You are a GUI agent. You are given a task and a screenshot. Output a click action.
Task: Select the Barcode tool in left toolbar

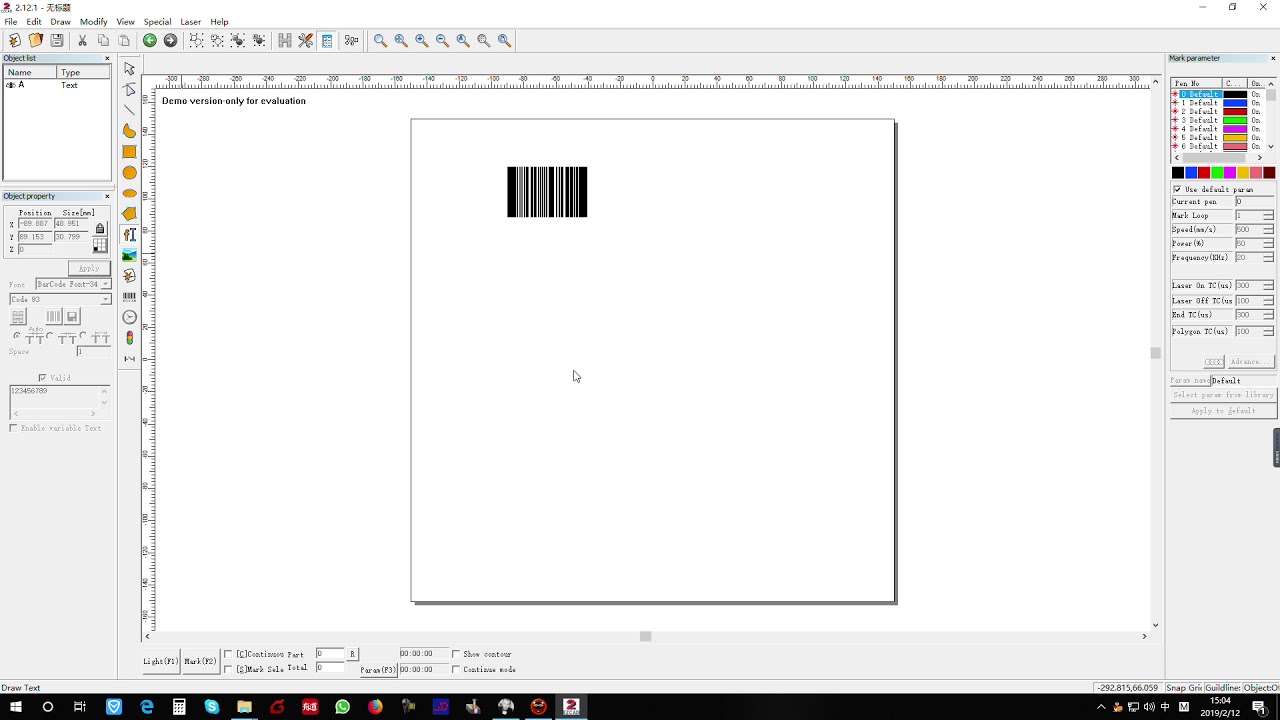(129, 296)
